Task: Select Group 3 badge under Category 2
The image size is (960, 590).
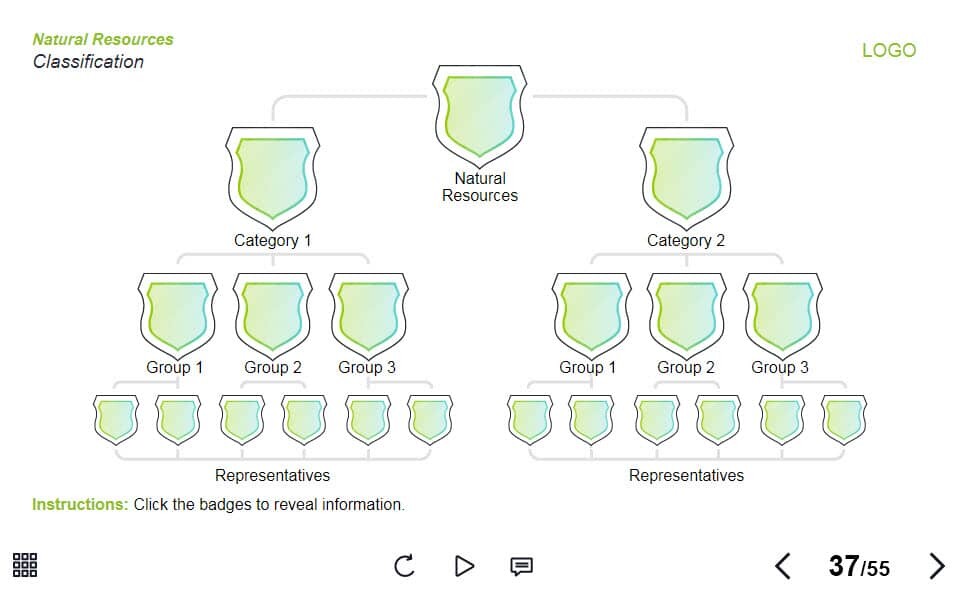Action: pyautogui.click(x=781, y=313)
